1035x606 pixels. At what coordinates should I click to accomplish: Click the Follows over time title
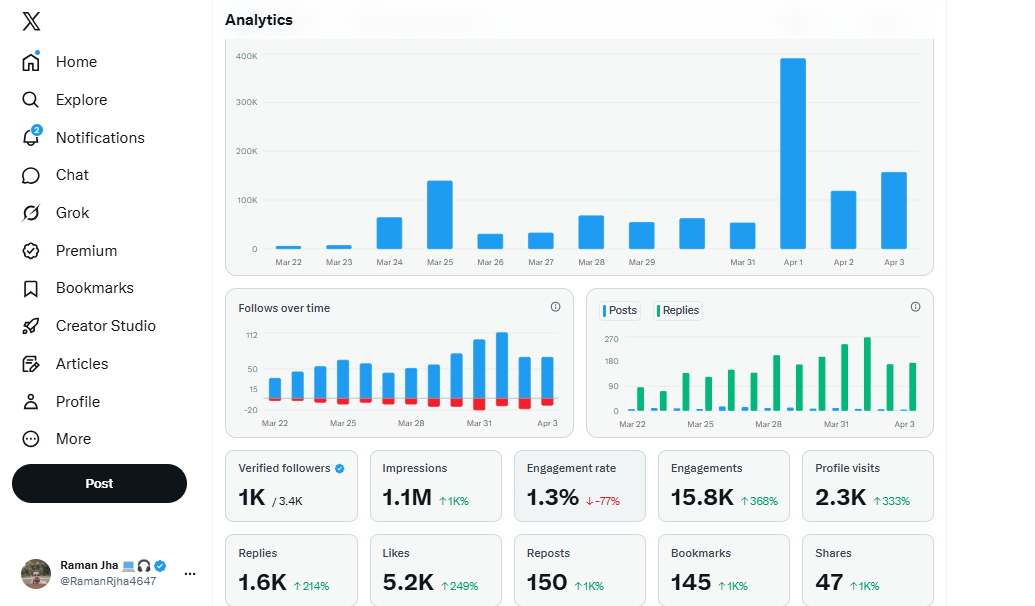(x=284, y=308)
